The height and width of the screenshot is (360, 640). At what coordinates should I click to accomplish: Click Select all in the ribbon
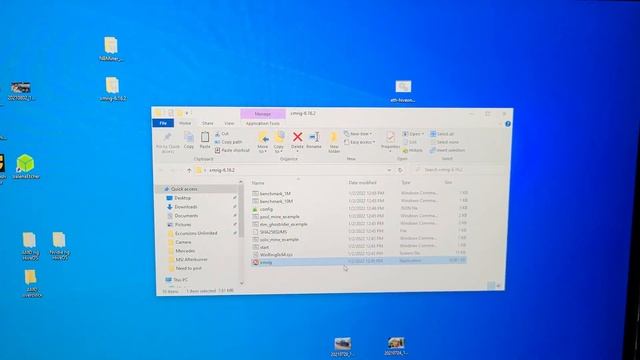tap(442, 134)
